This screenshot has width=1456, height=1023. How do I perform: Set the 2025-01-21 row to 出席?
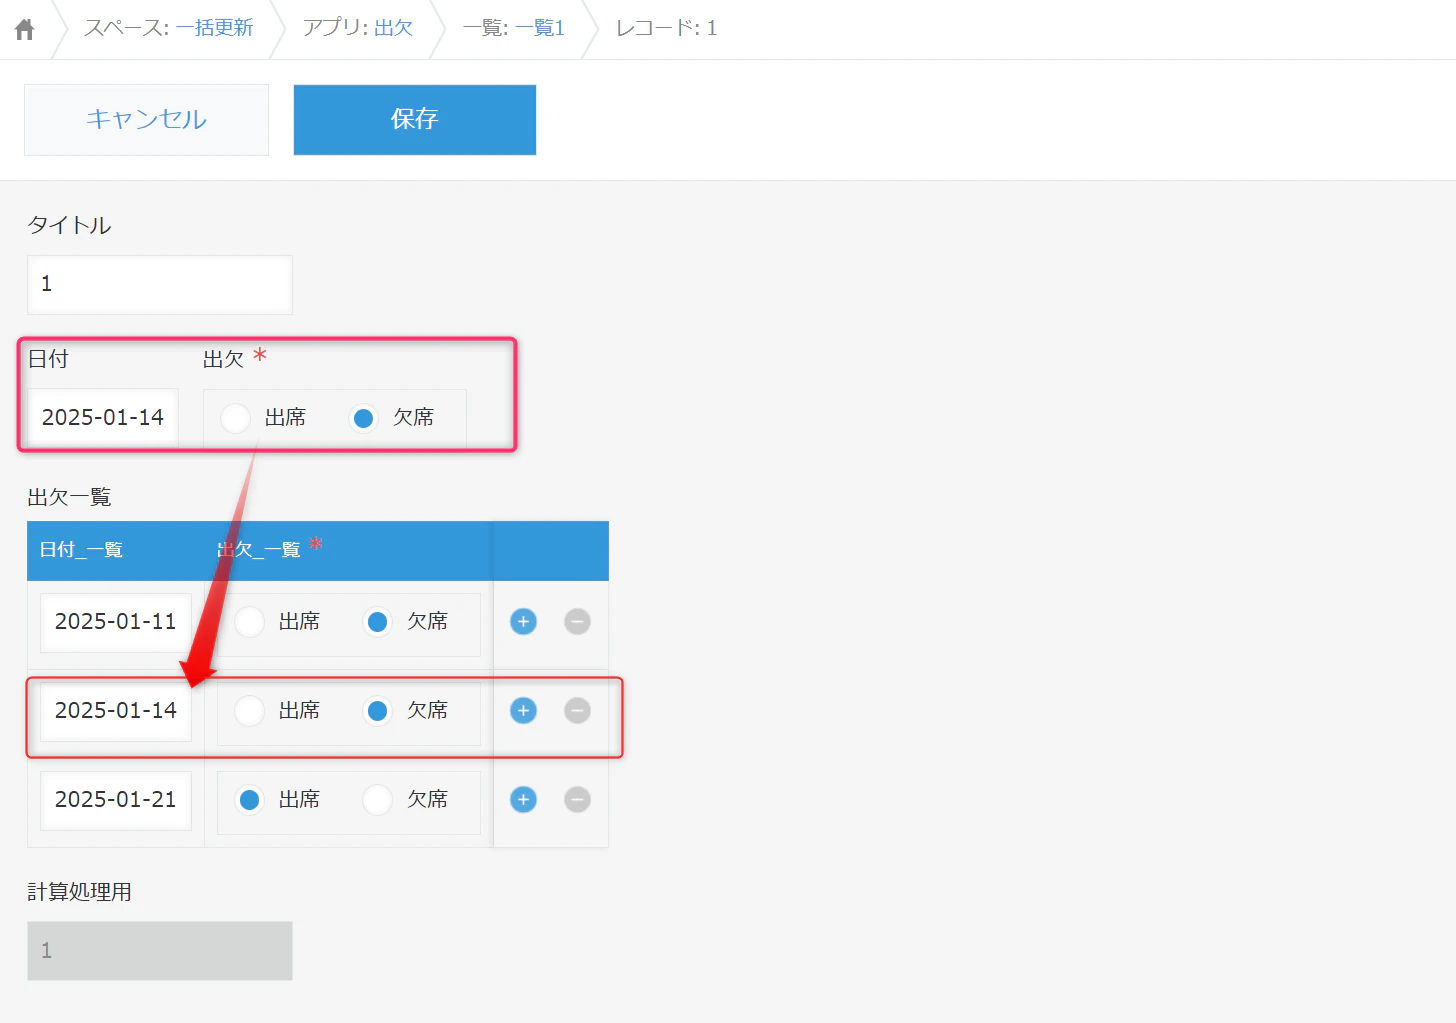pos(250,800)
